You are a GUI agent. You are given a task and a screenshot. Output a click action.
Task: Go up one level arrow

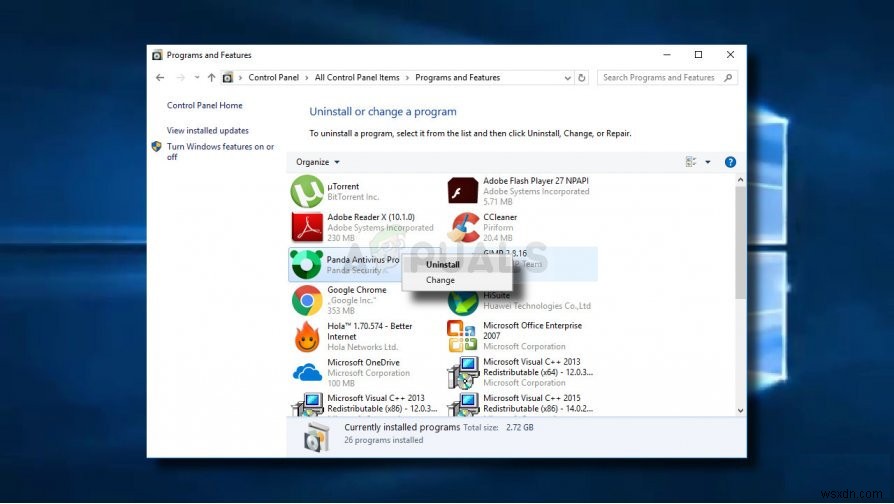(x=211, y=78)
